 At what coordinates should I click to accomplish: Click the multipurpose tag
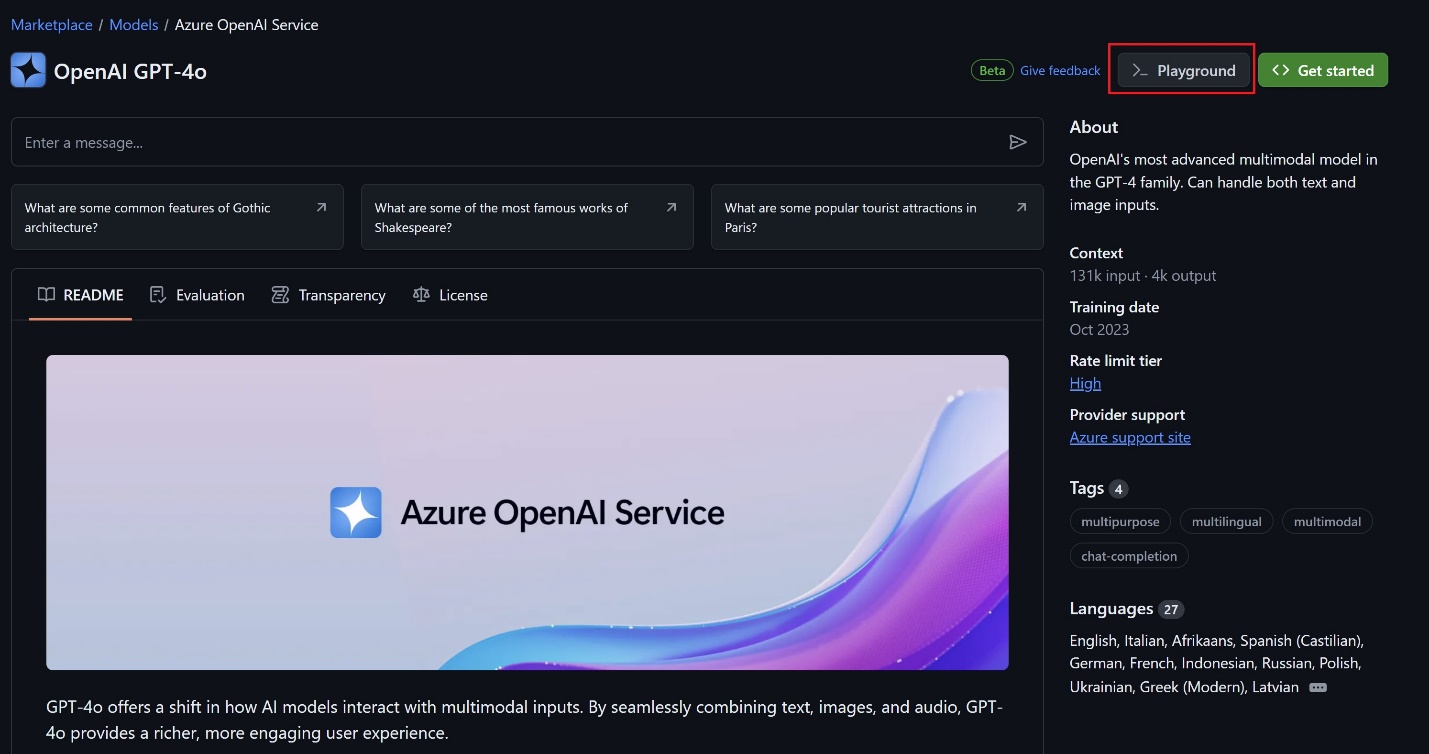(1120, 521)
